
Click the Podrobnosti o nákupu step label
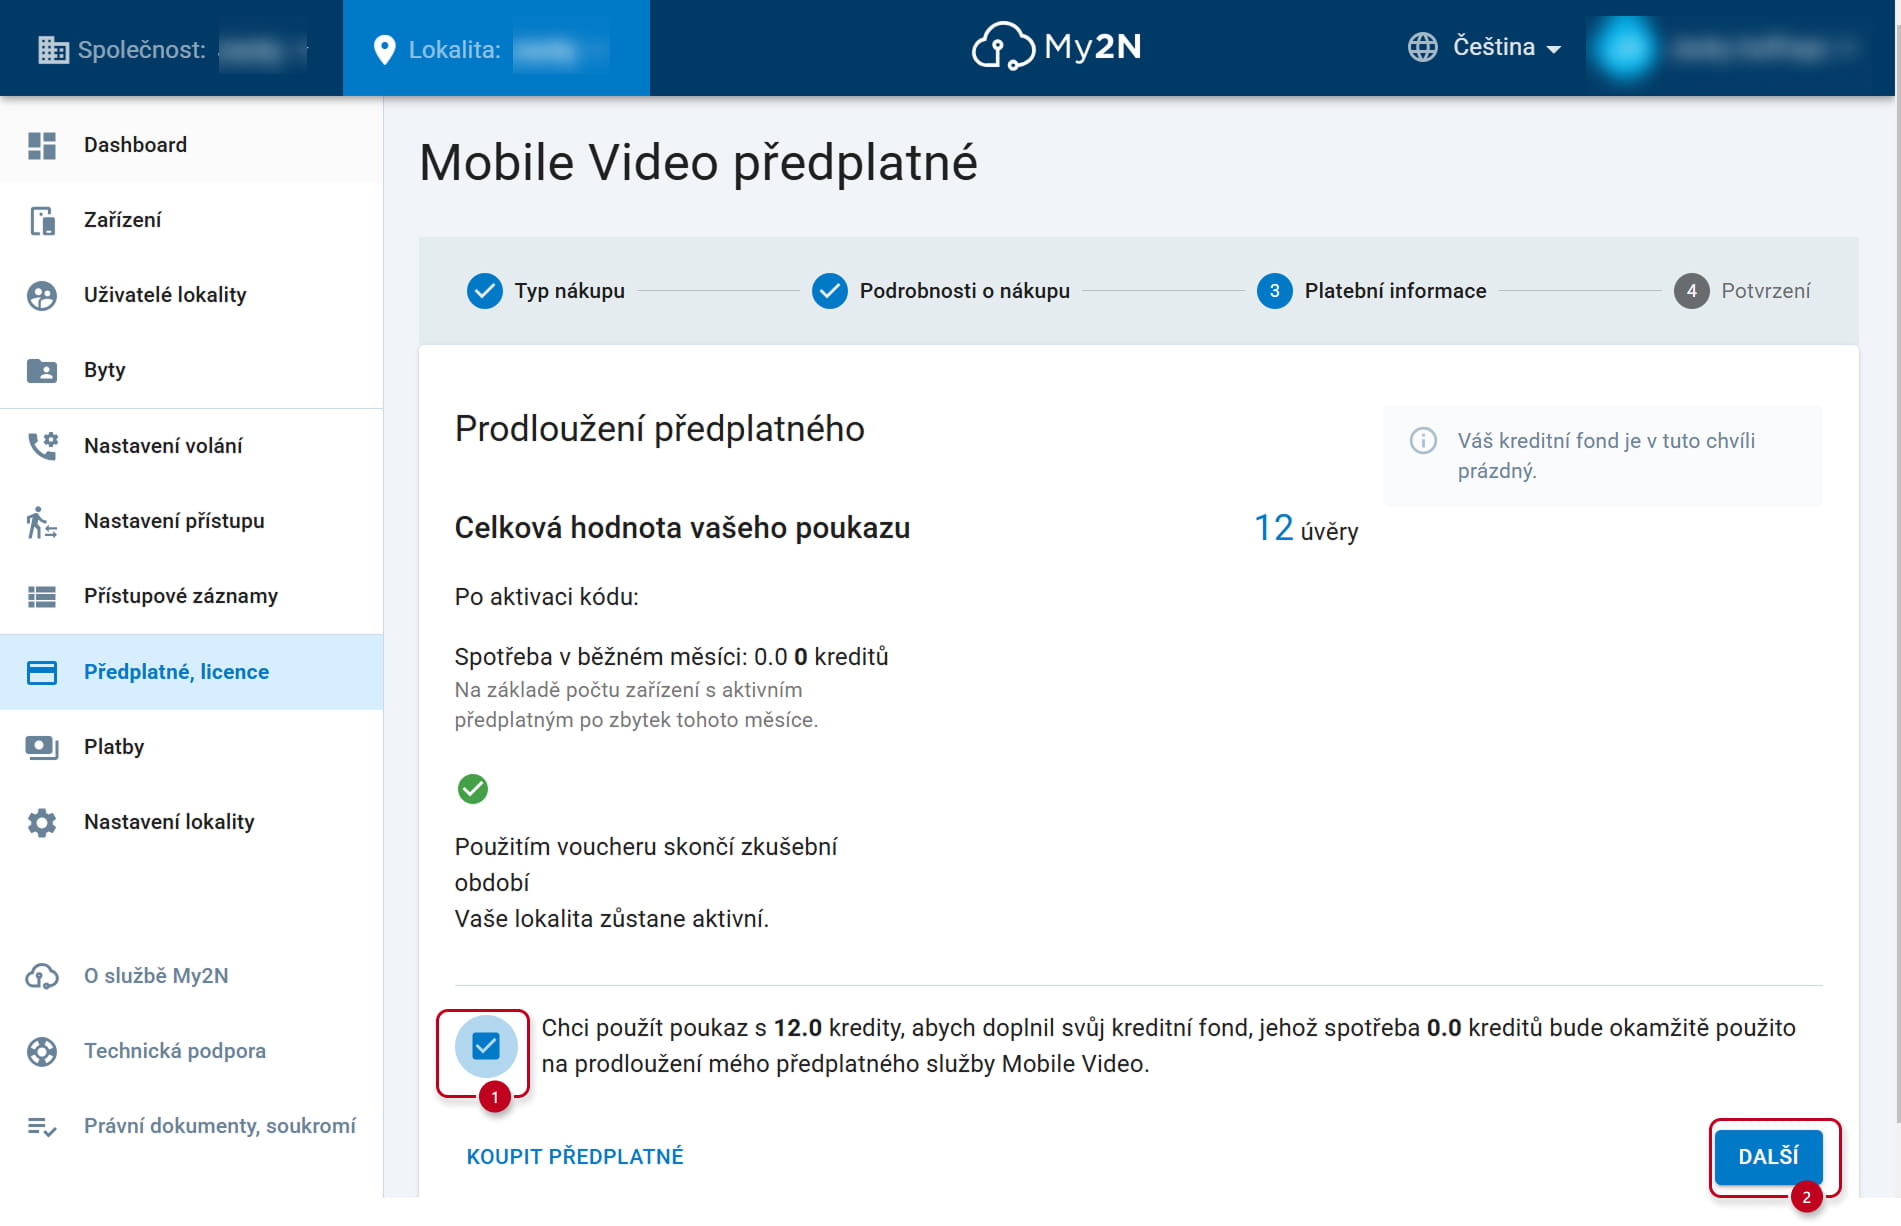(964, 291)
